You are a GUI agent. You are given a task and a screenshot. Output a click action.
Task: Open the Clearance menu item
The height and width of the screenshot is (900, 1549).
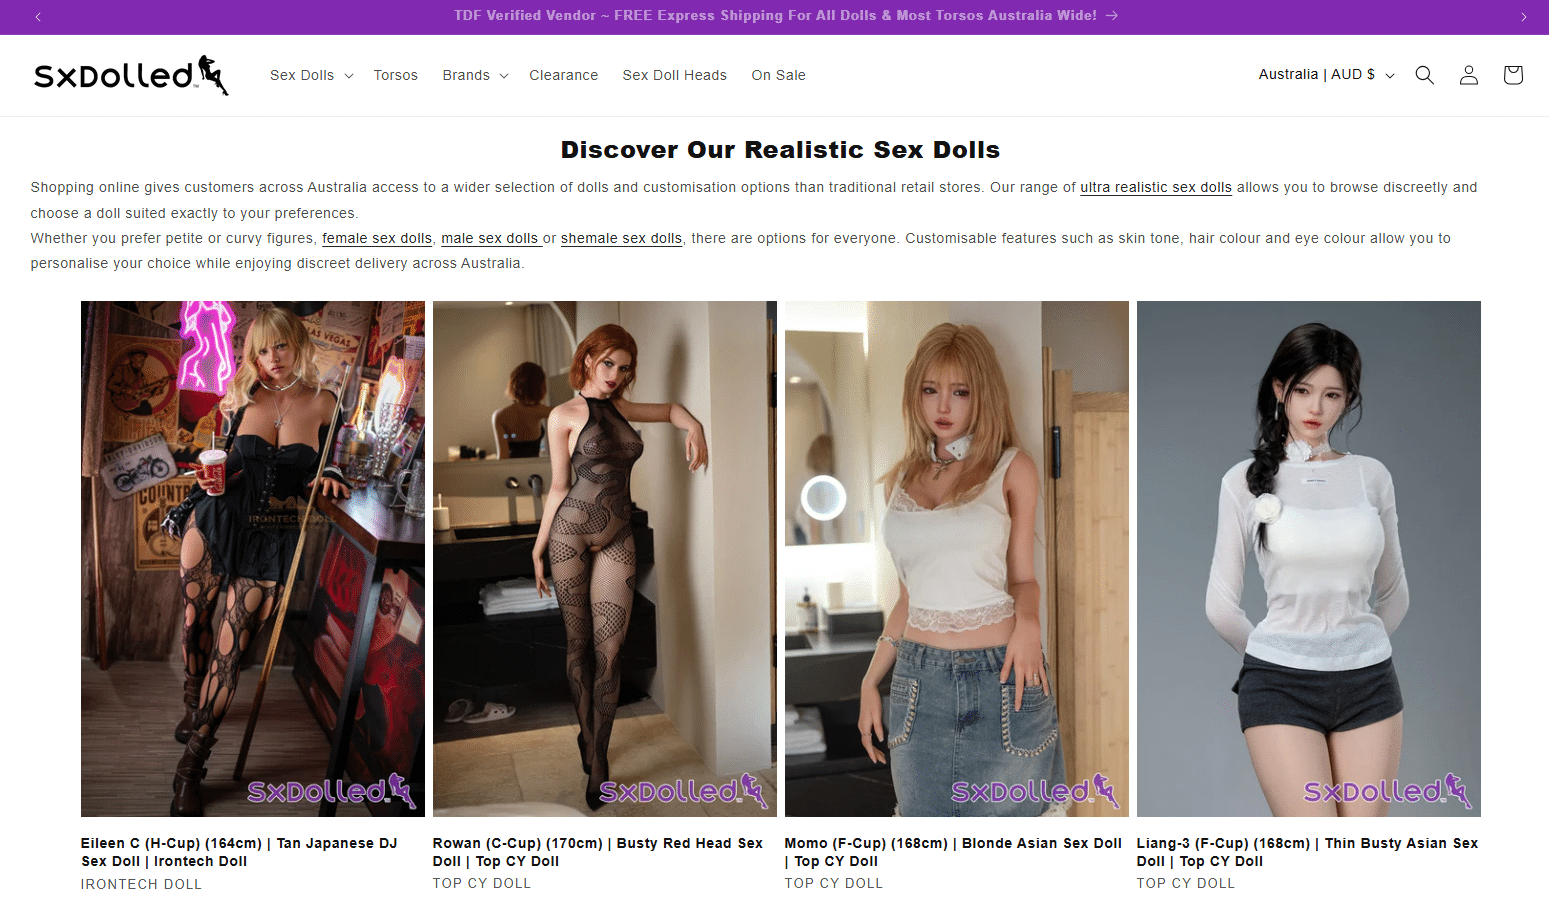[564, 75]
